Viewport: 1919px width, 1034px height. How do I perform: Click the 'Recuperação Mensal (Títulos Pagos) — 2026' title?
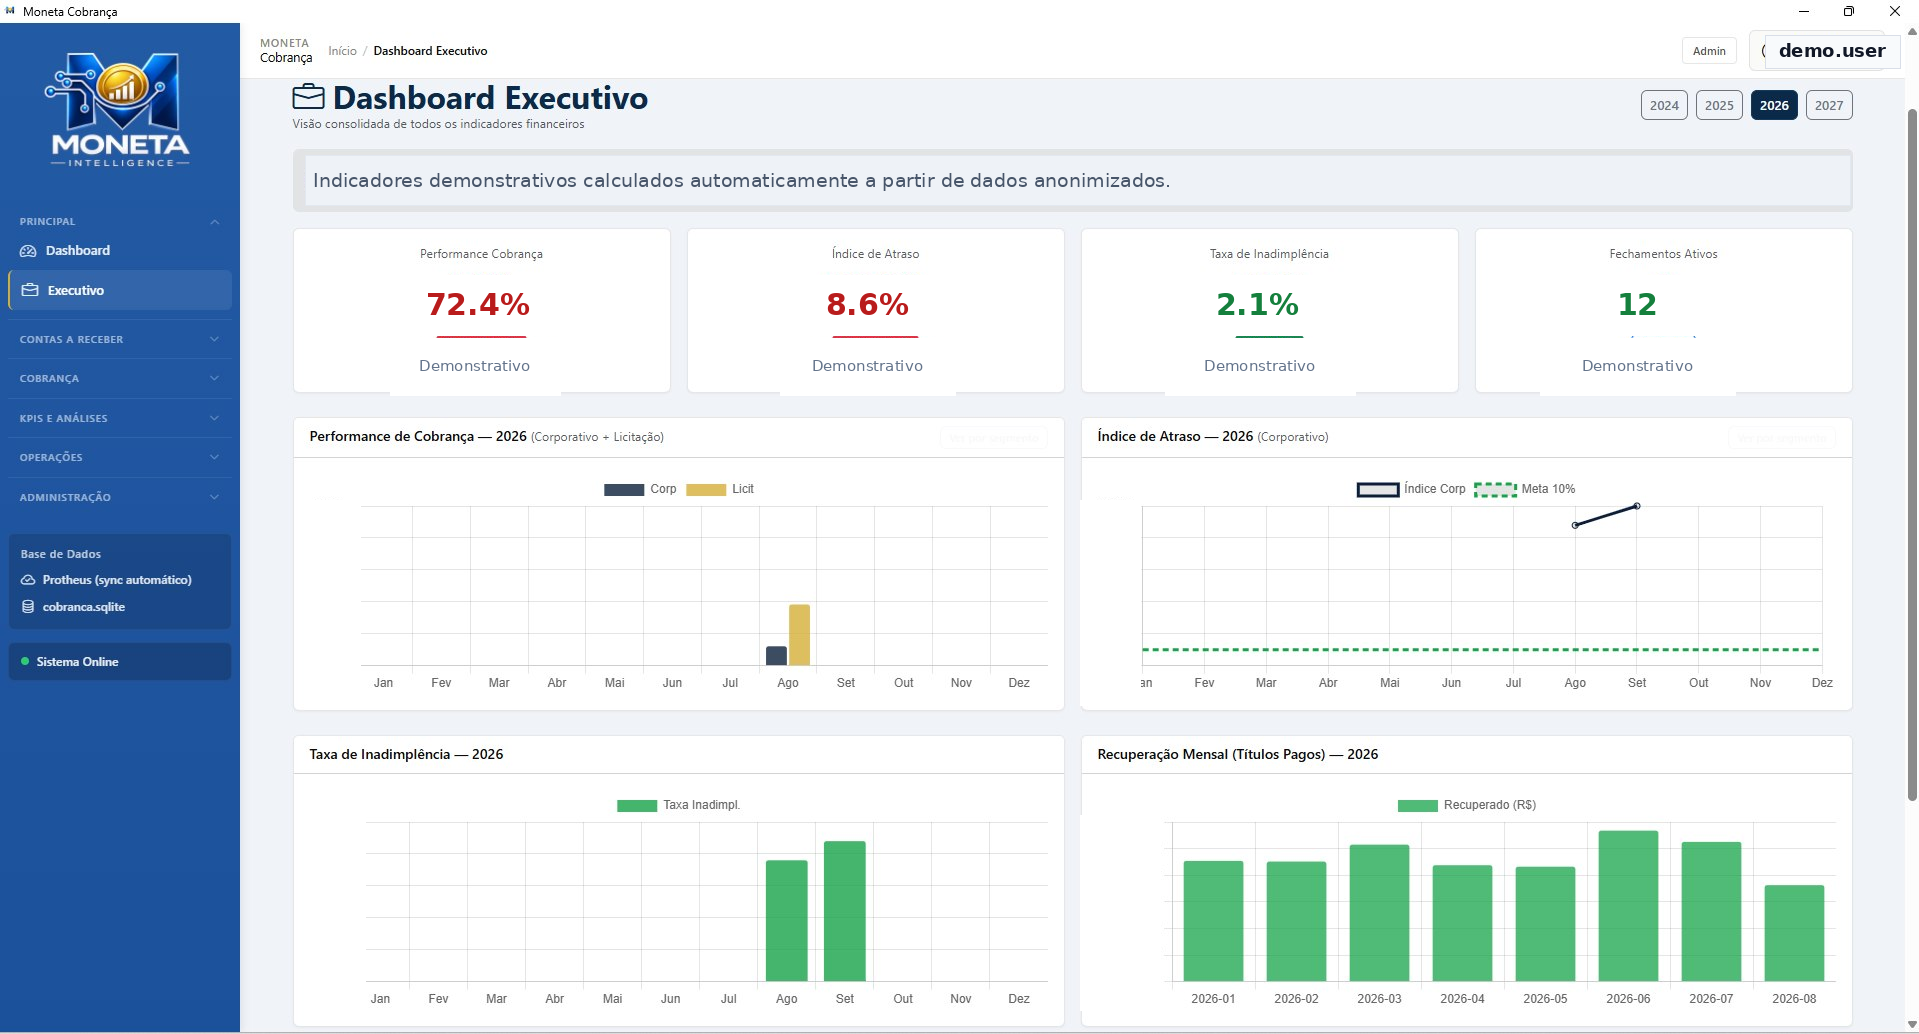coord(1237,754)
